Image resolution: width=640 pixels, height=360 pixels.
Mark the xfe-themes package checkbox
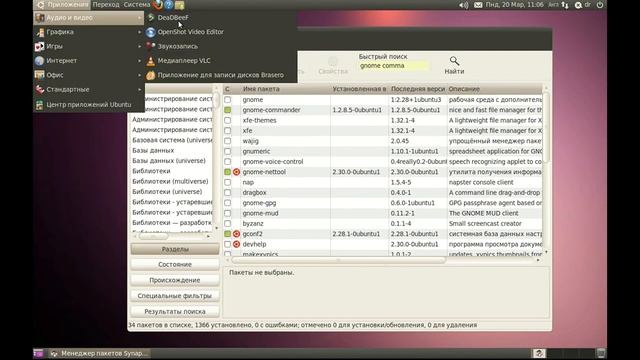coord(228,120)
